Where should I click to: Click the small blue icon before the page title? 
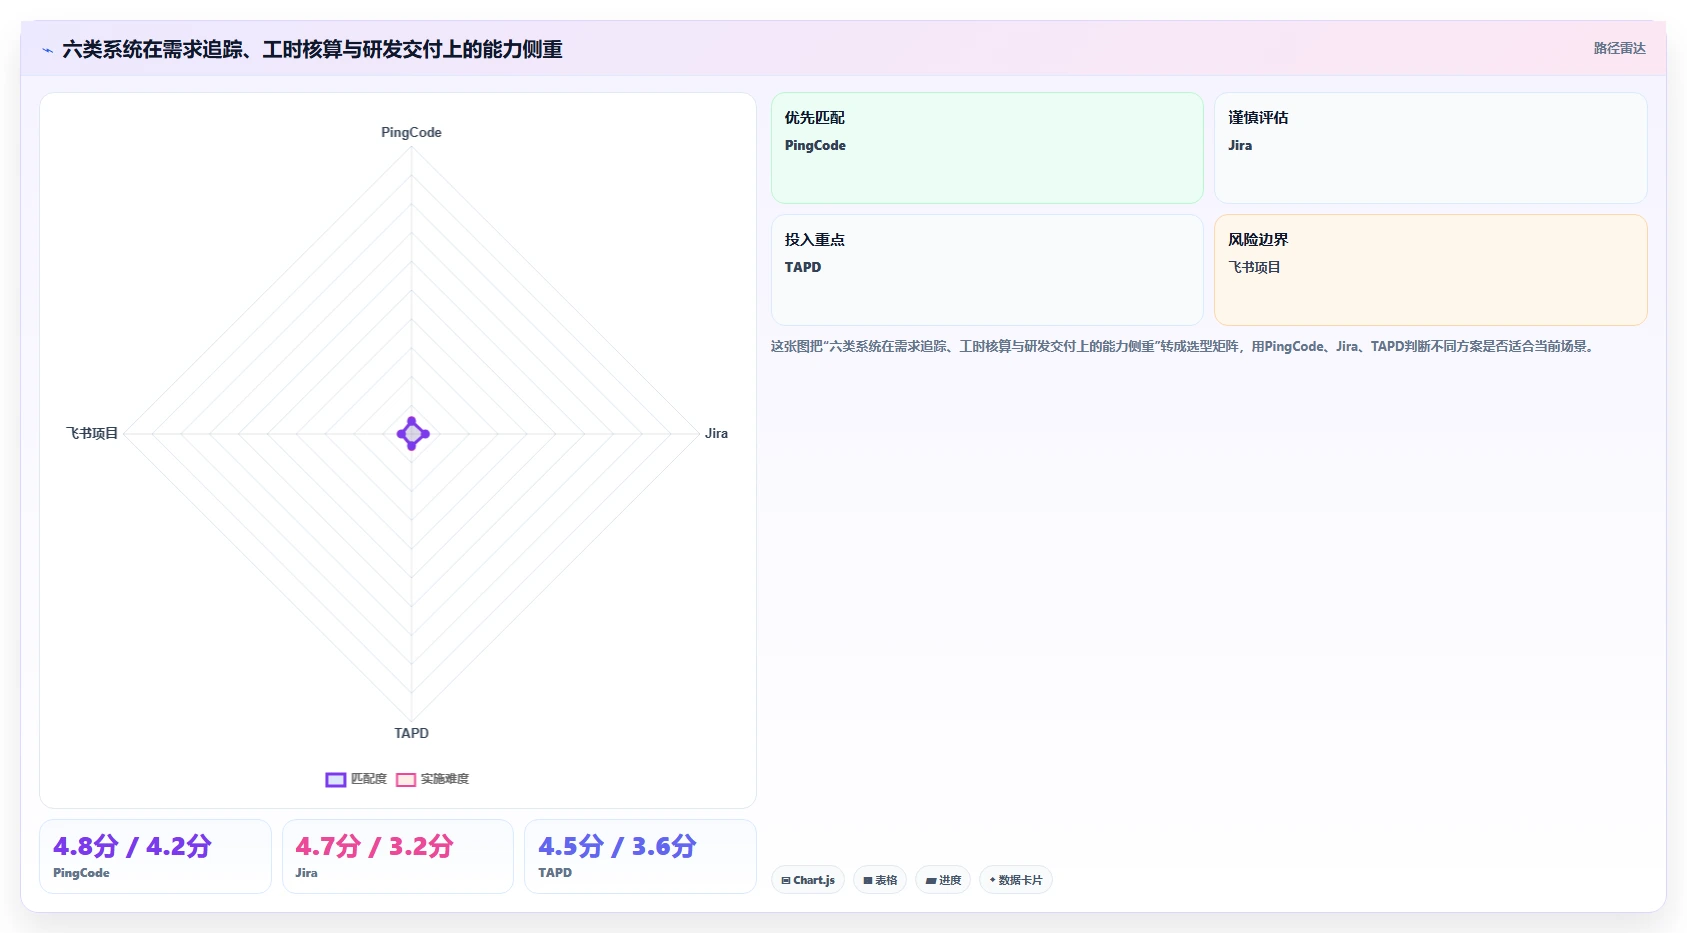[47, 50]
